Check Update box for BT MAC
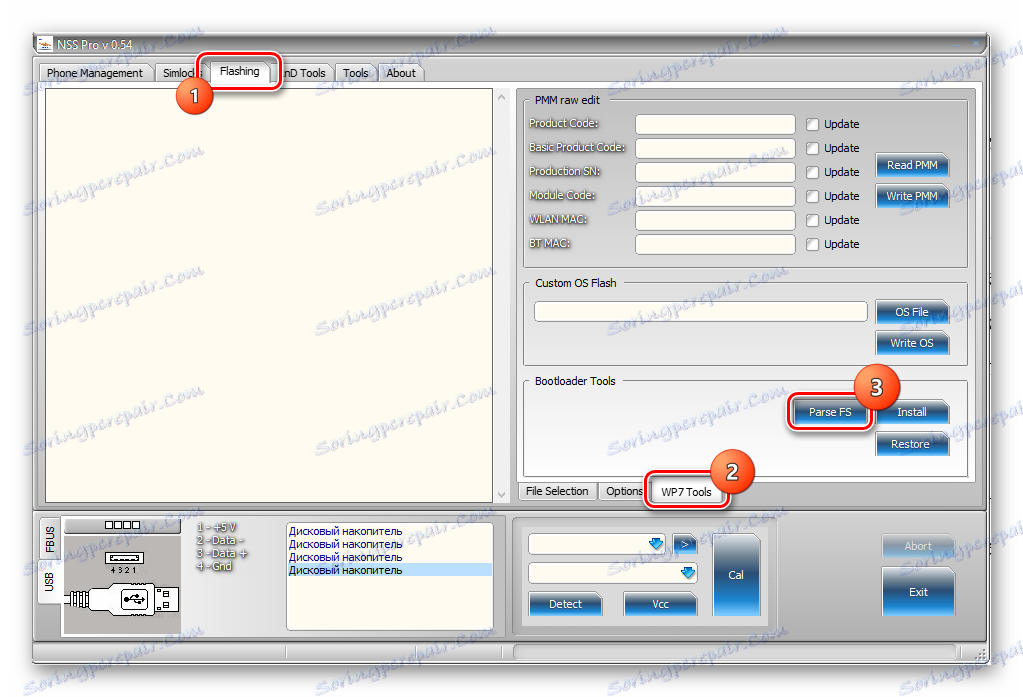 pyautogui.click(x=812, y=244)
